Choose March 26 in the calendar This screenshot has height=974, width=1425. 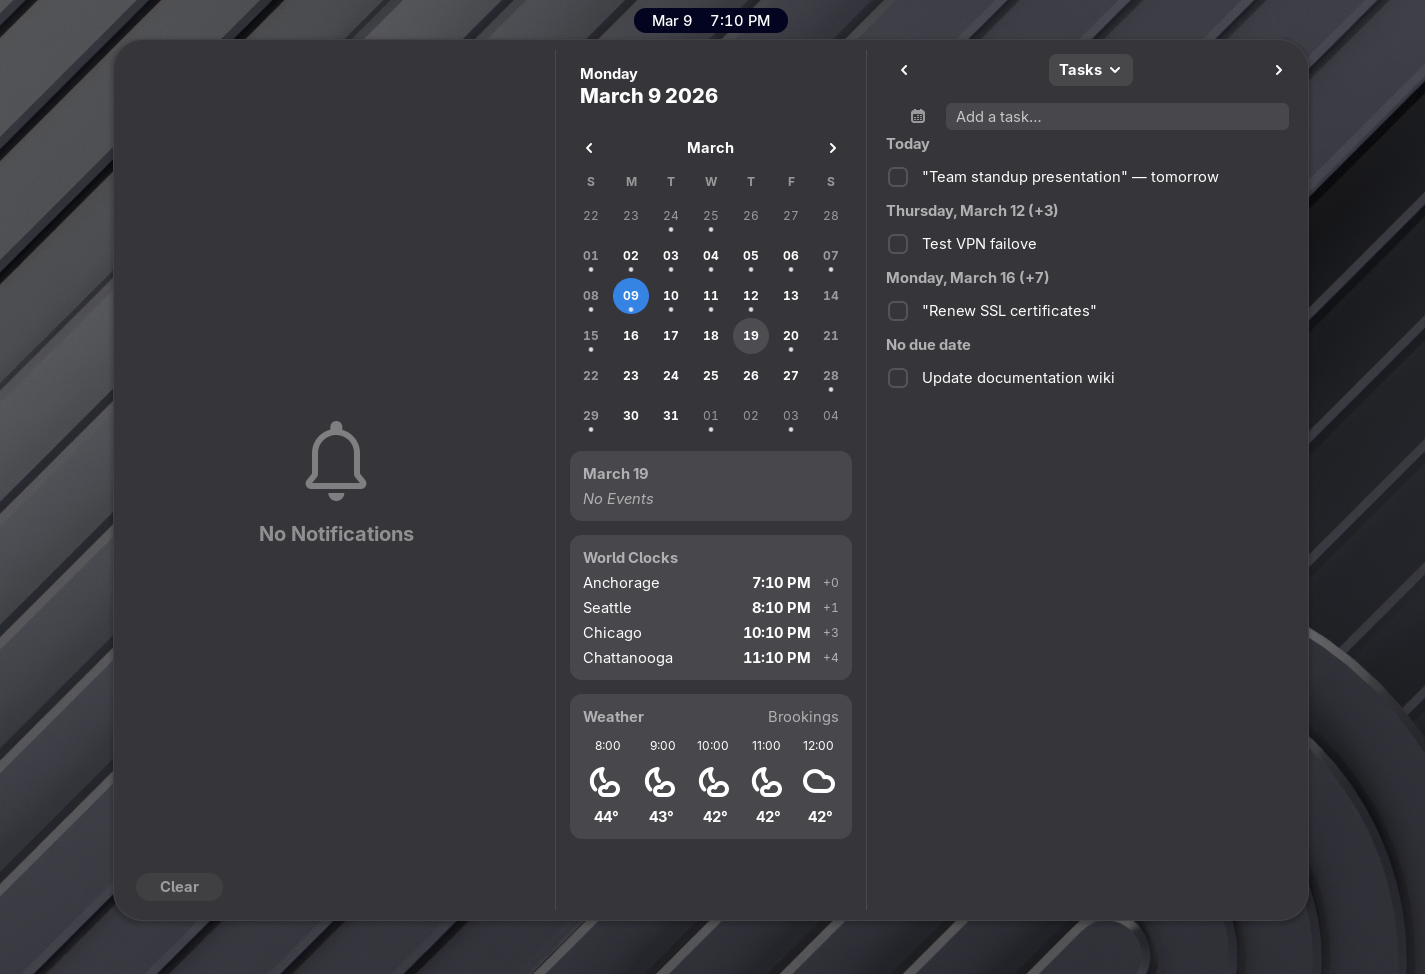point(751,376)
